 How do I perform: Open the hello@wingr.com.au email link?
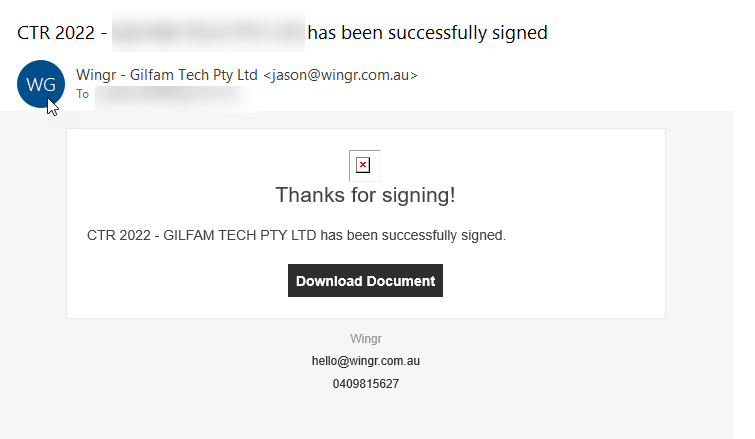point(366,361)
